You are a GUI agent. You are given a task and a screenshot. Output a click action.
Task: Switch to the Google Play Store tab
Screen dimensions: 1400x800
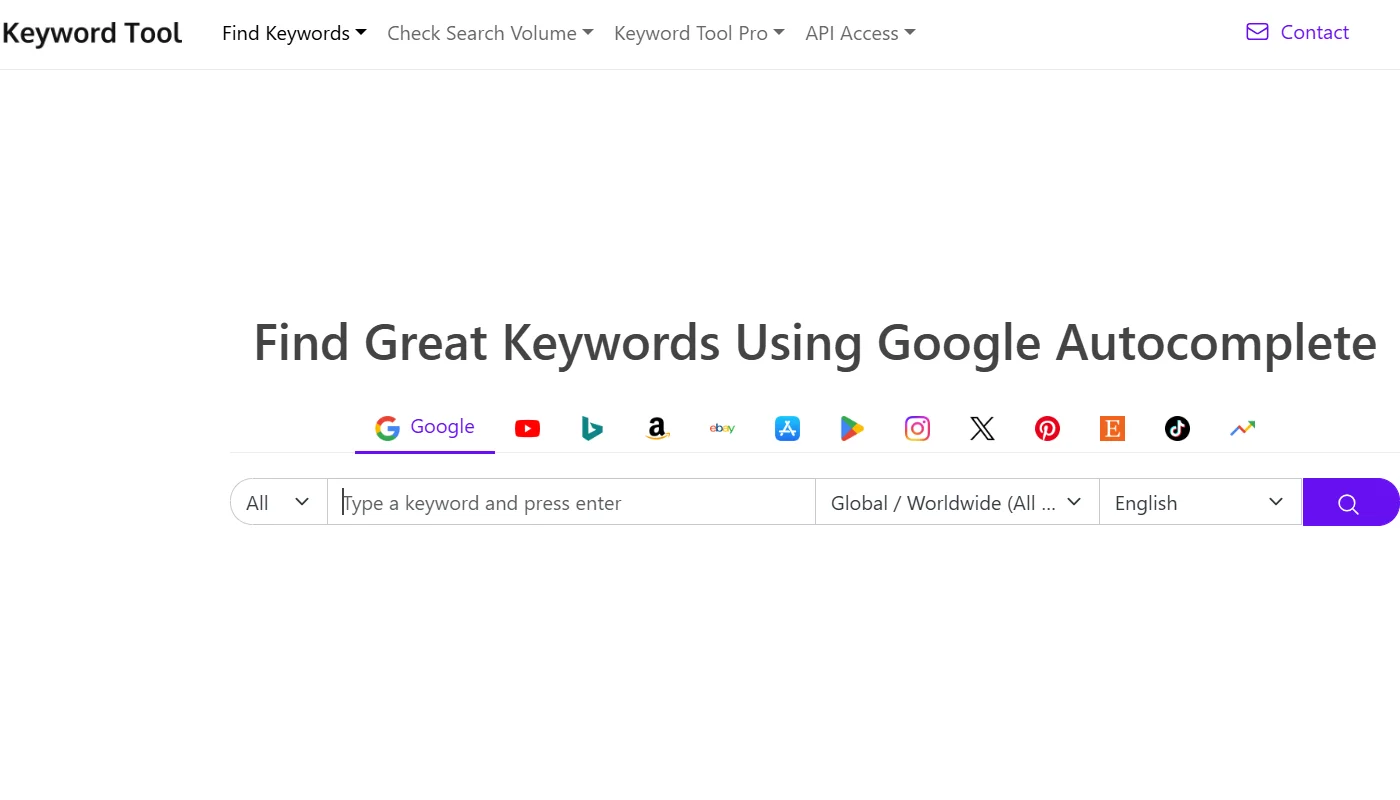click(852, 429)
